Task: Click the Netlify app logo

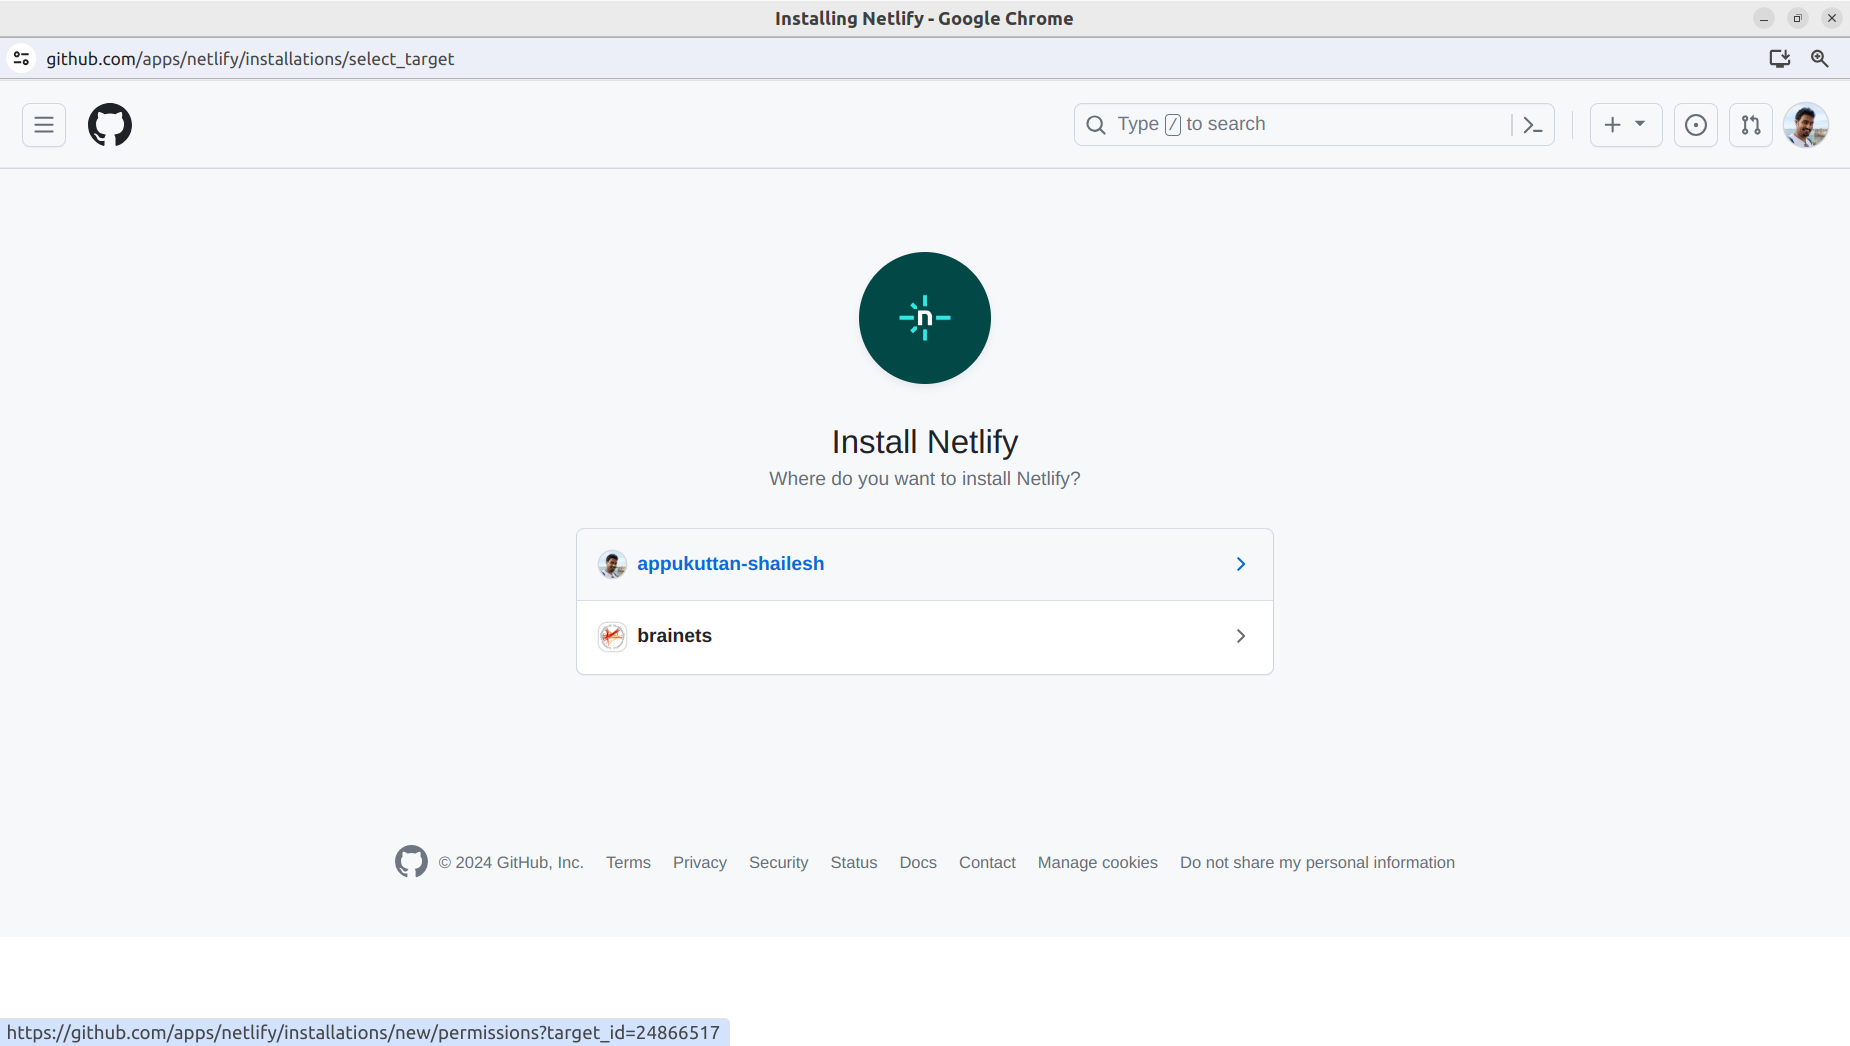Action: [x=924, y=318]
